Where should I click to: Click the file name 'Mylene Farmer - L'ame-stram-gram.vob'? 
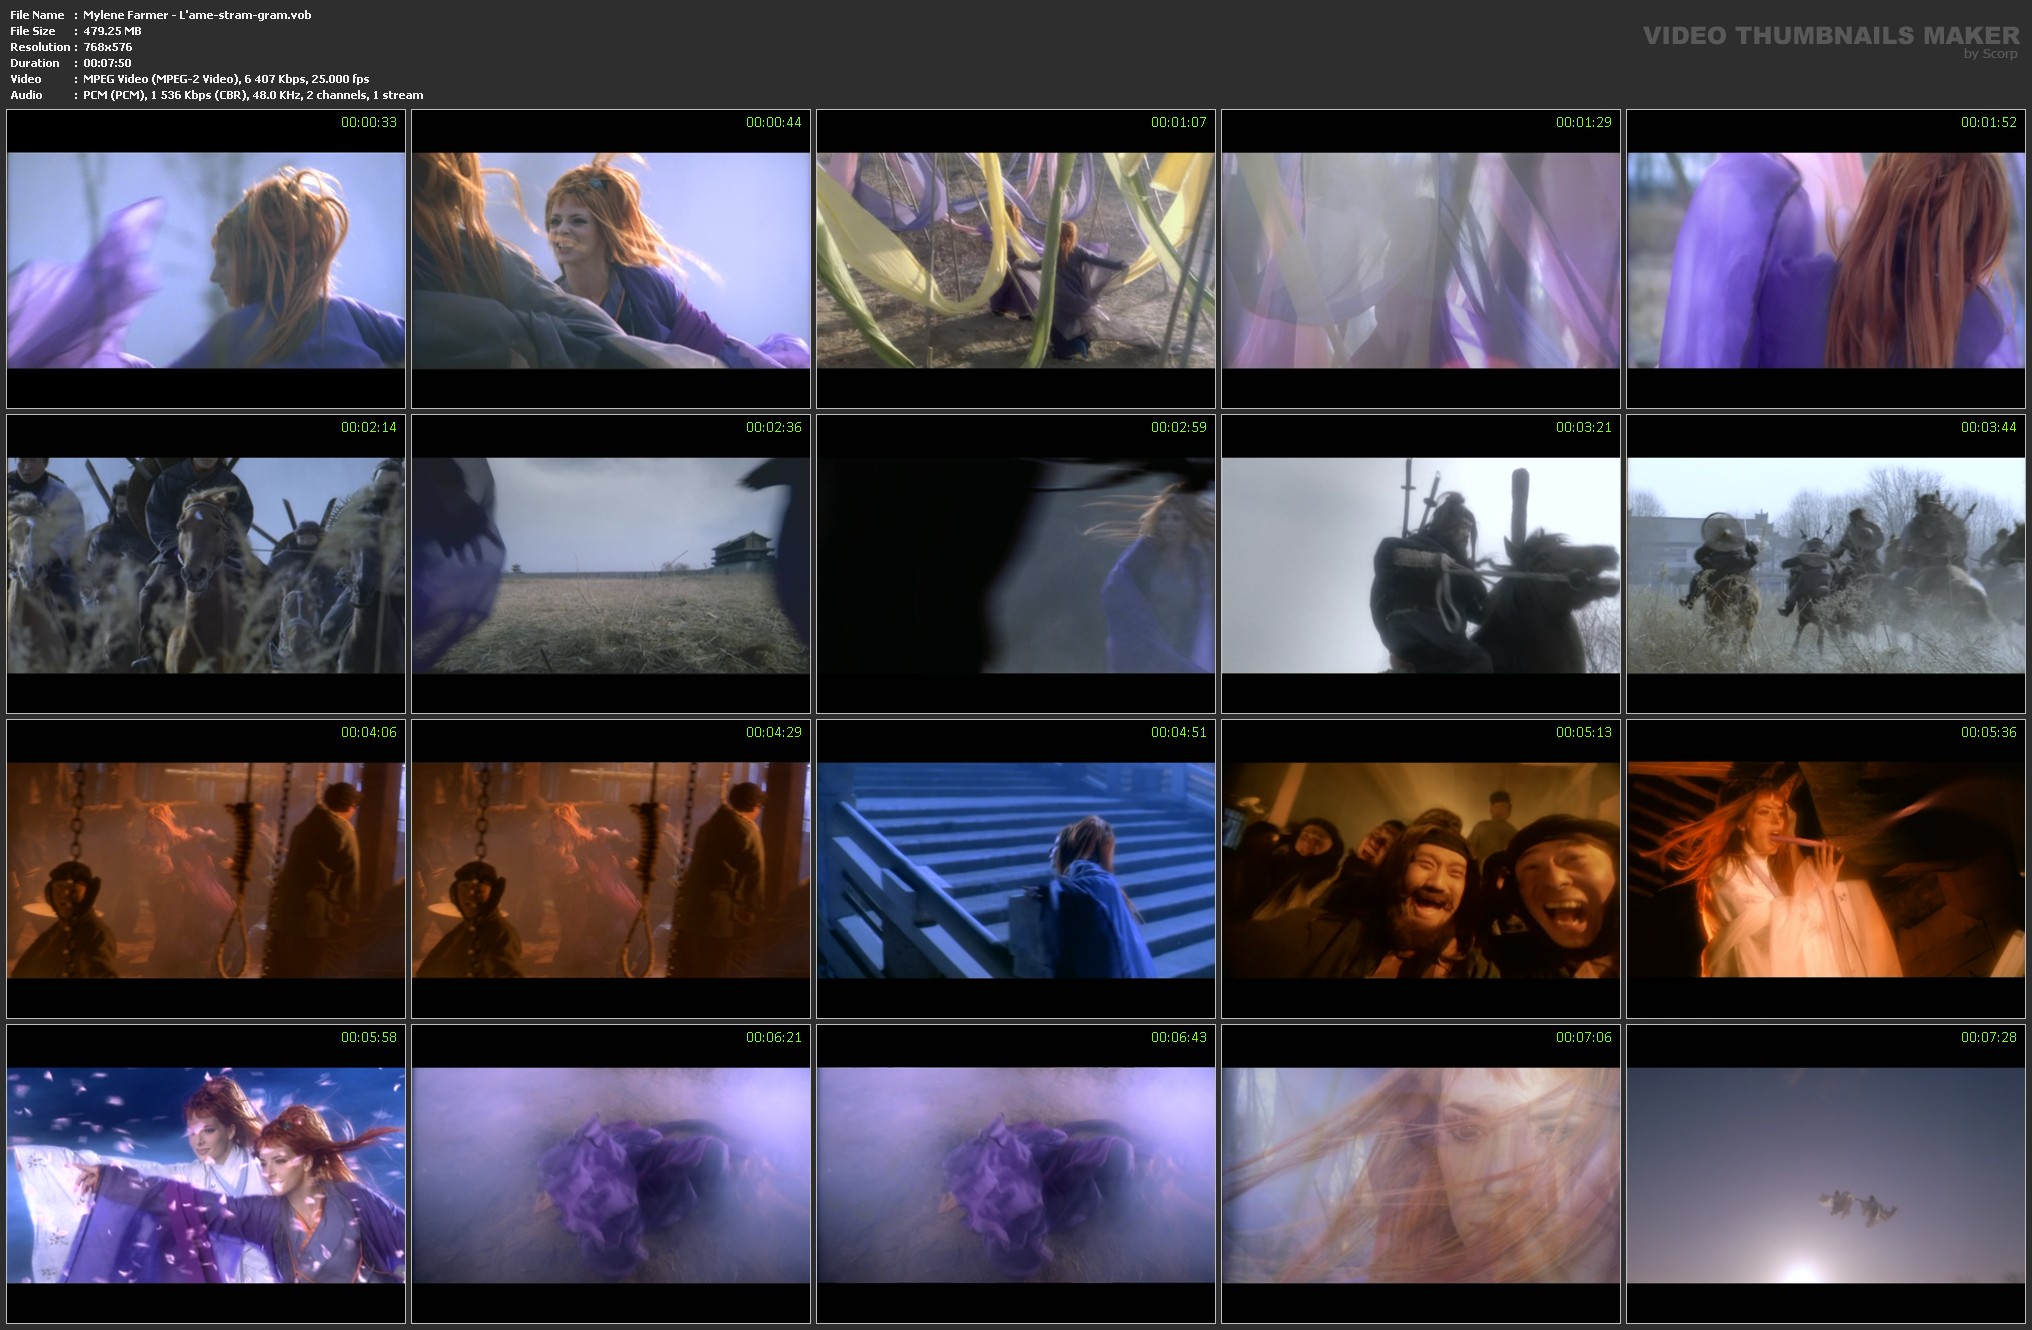click(197, 15)
